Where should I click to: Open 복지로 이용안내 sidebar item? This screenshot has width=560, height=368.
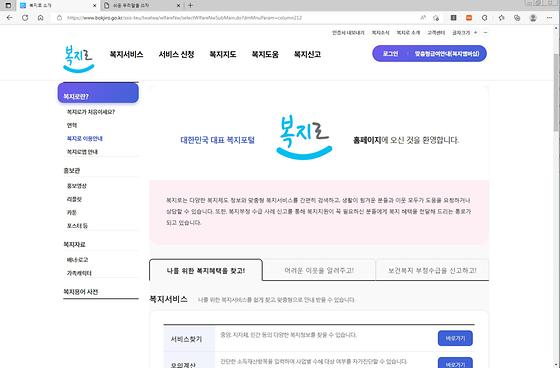point(85,138)
